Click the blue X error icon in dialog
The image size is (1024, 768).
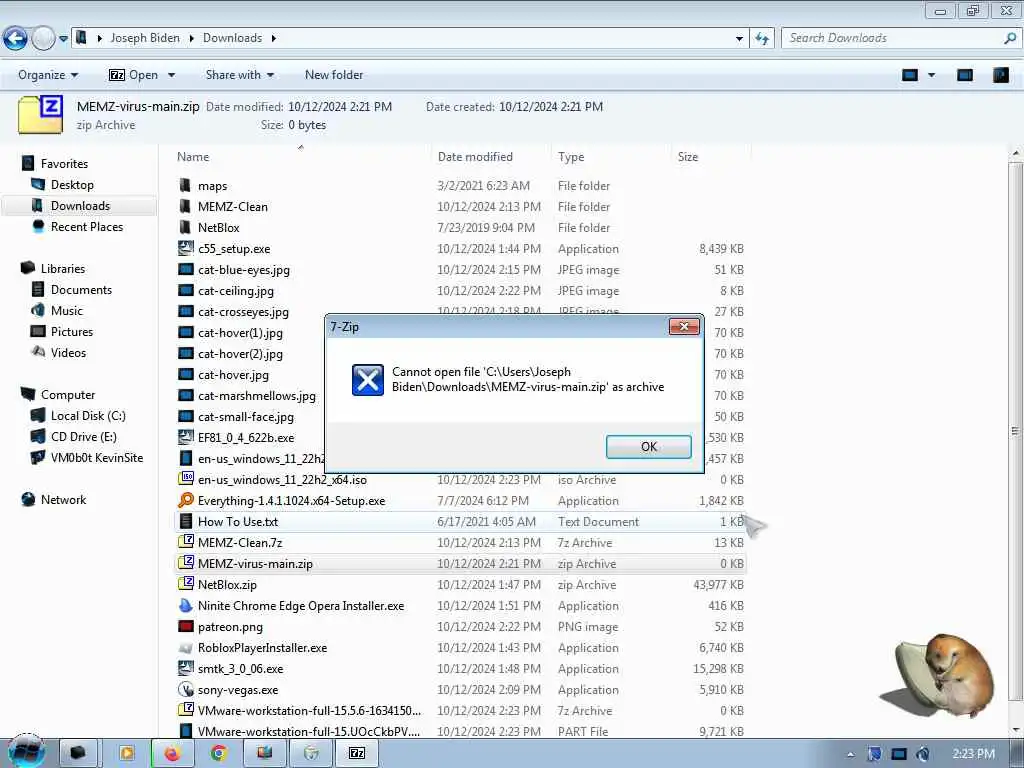click(x=368, y=380)
